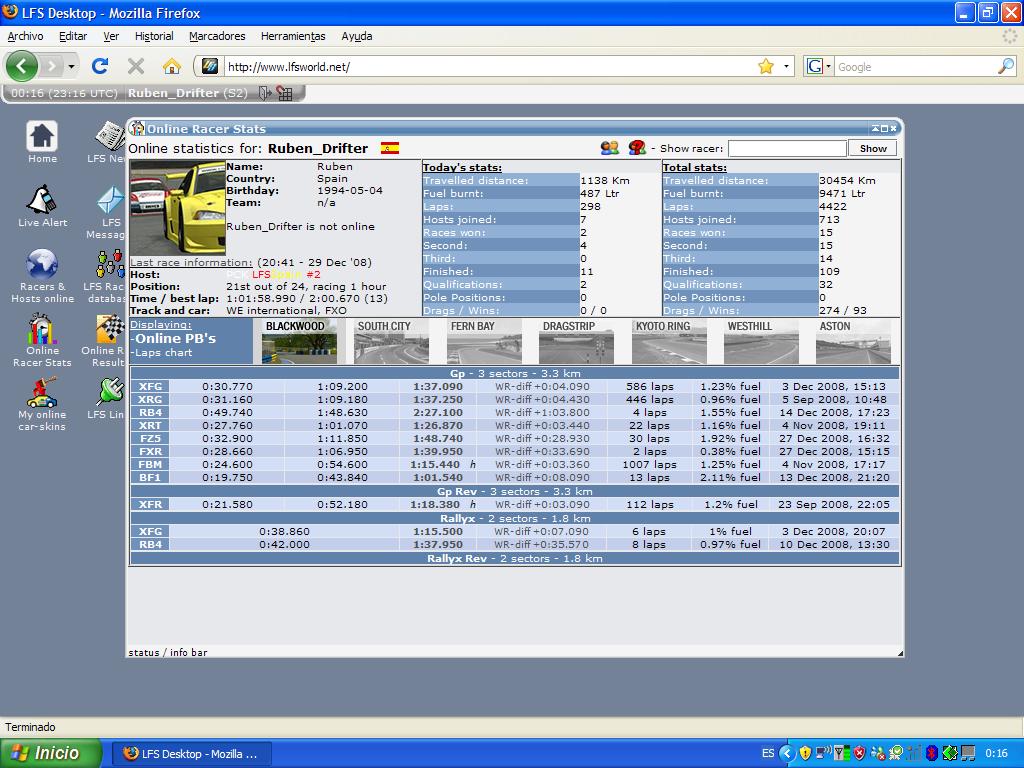Click the FBM car row label
This screenshot has width=1024, height=768.
click(x=150, y=464)
